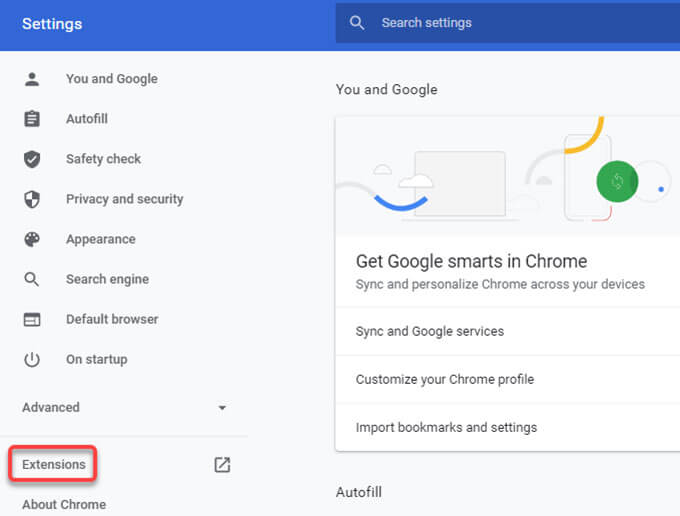Click the Privacy and security shield icon
Viewport: 680px width, 516px height.
tap(32, 199)
